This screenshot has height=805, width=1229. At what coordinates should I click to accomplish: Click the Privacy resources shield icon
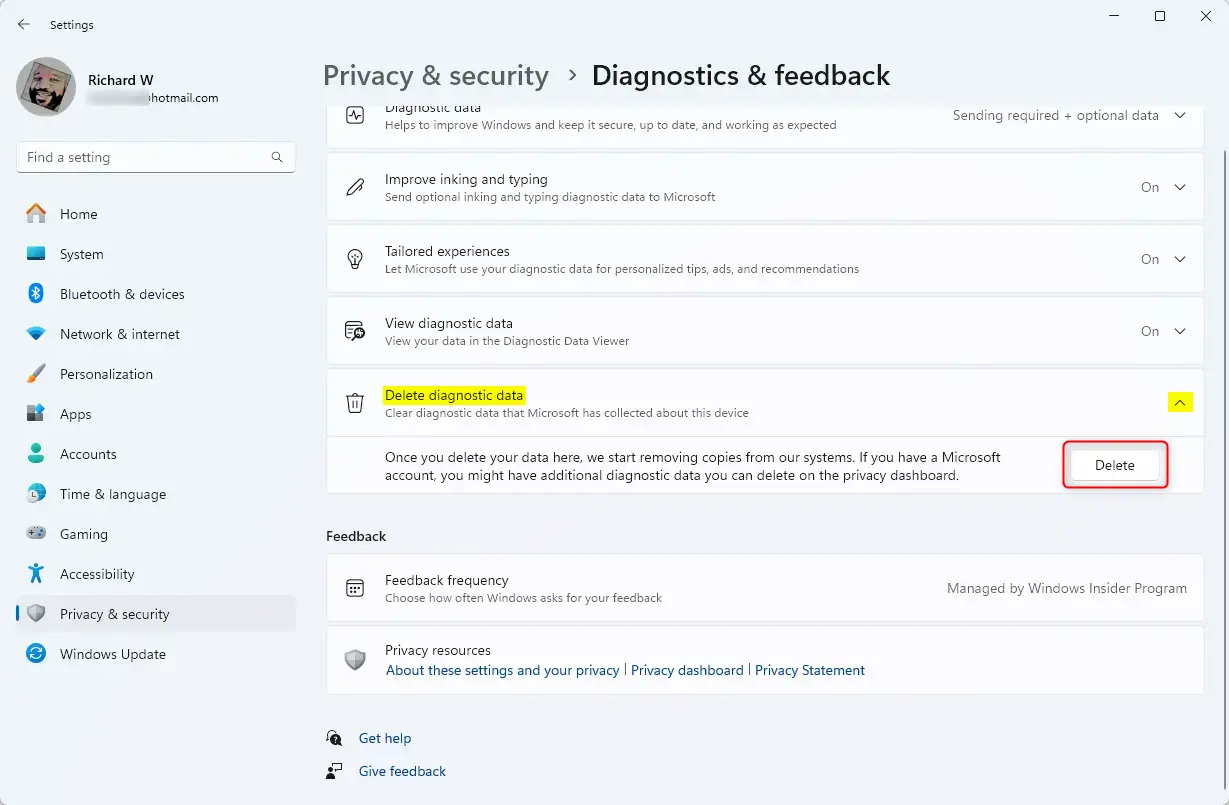tap(355, 660)
